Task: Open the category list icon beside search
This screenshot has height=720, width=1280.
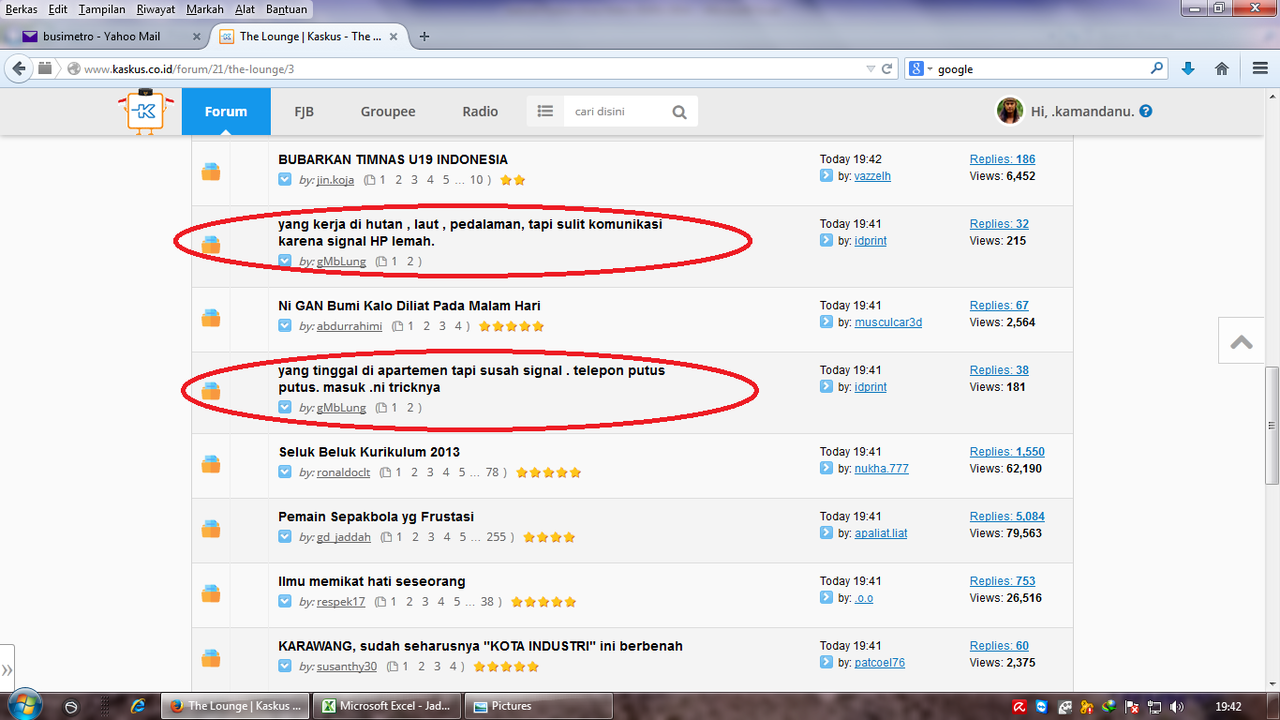Action: [x=545, y=111]
